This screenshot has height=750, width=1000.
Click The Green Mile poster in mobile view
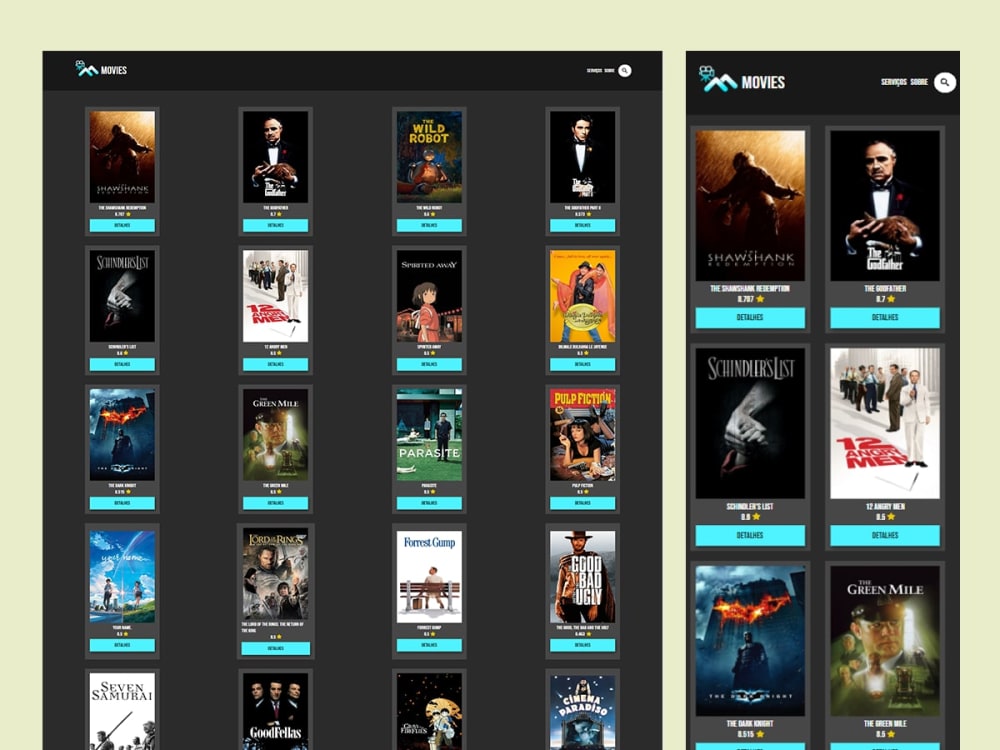pyautogui.click(x=885, y=640)
